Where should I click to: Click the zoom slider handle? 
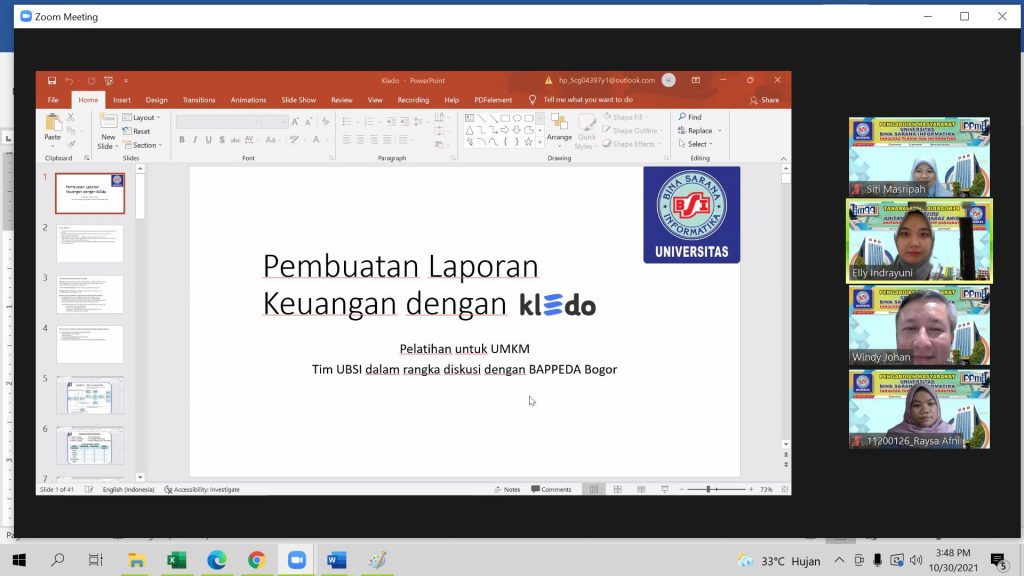click(x=708, y=489)
